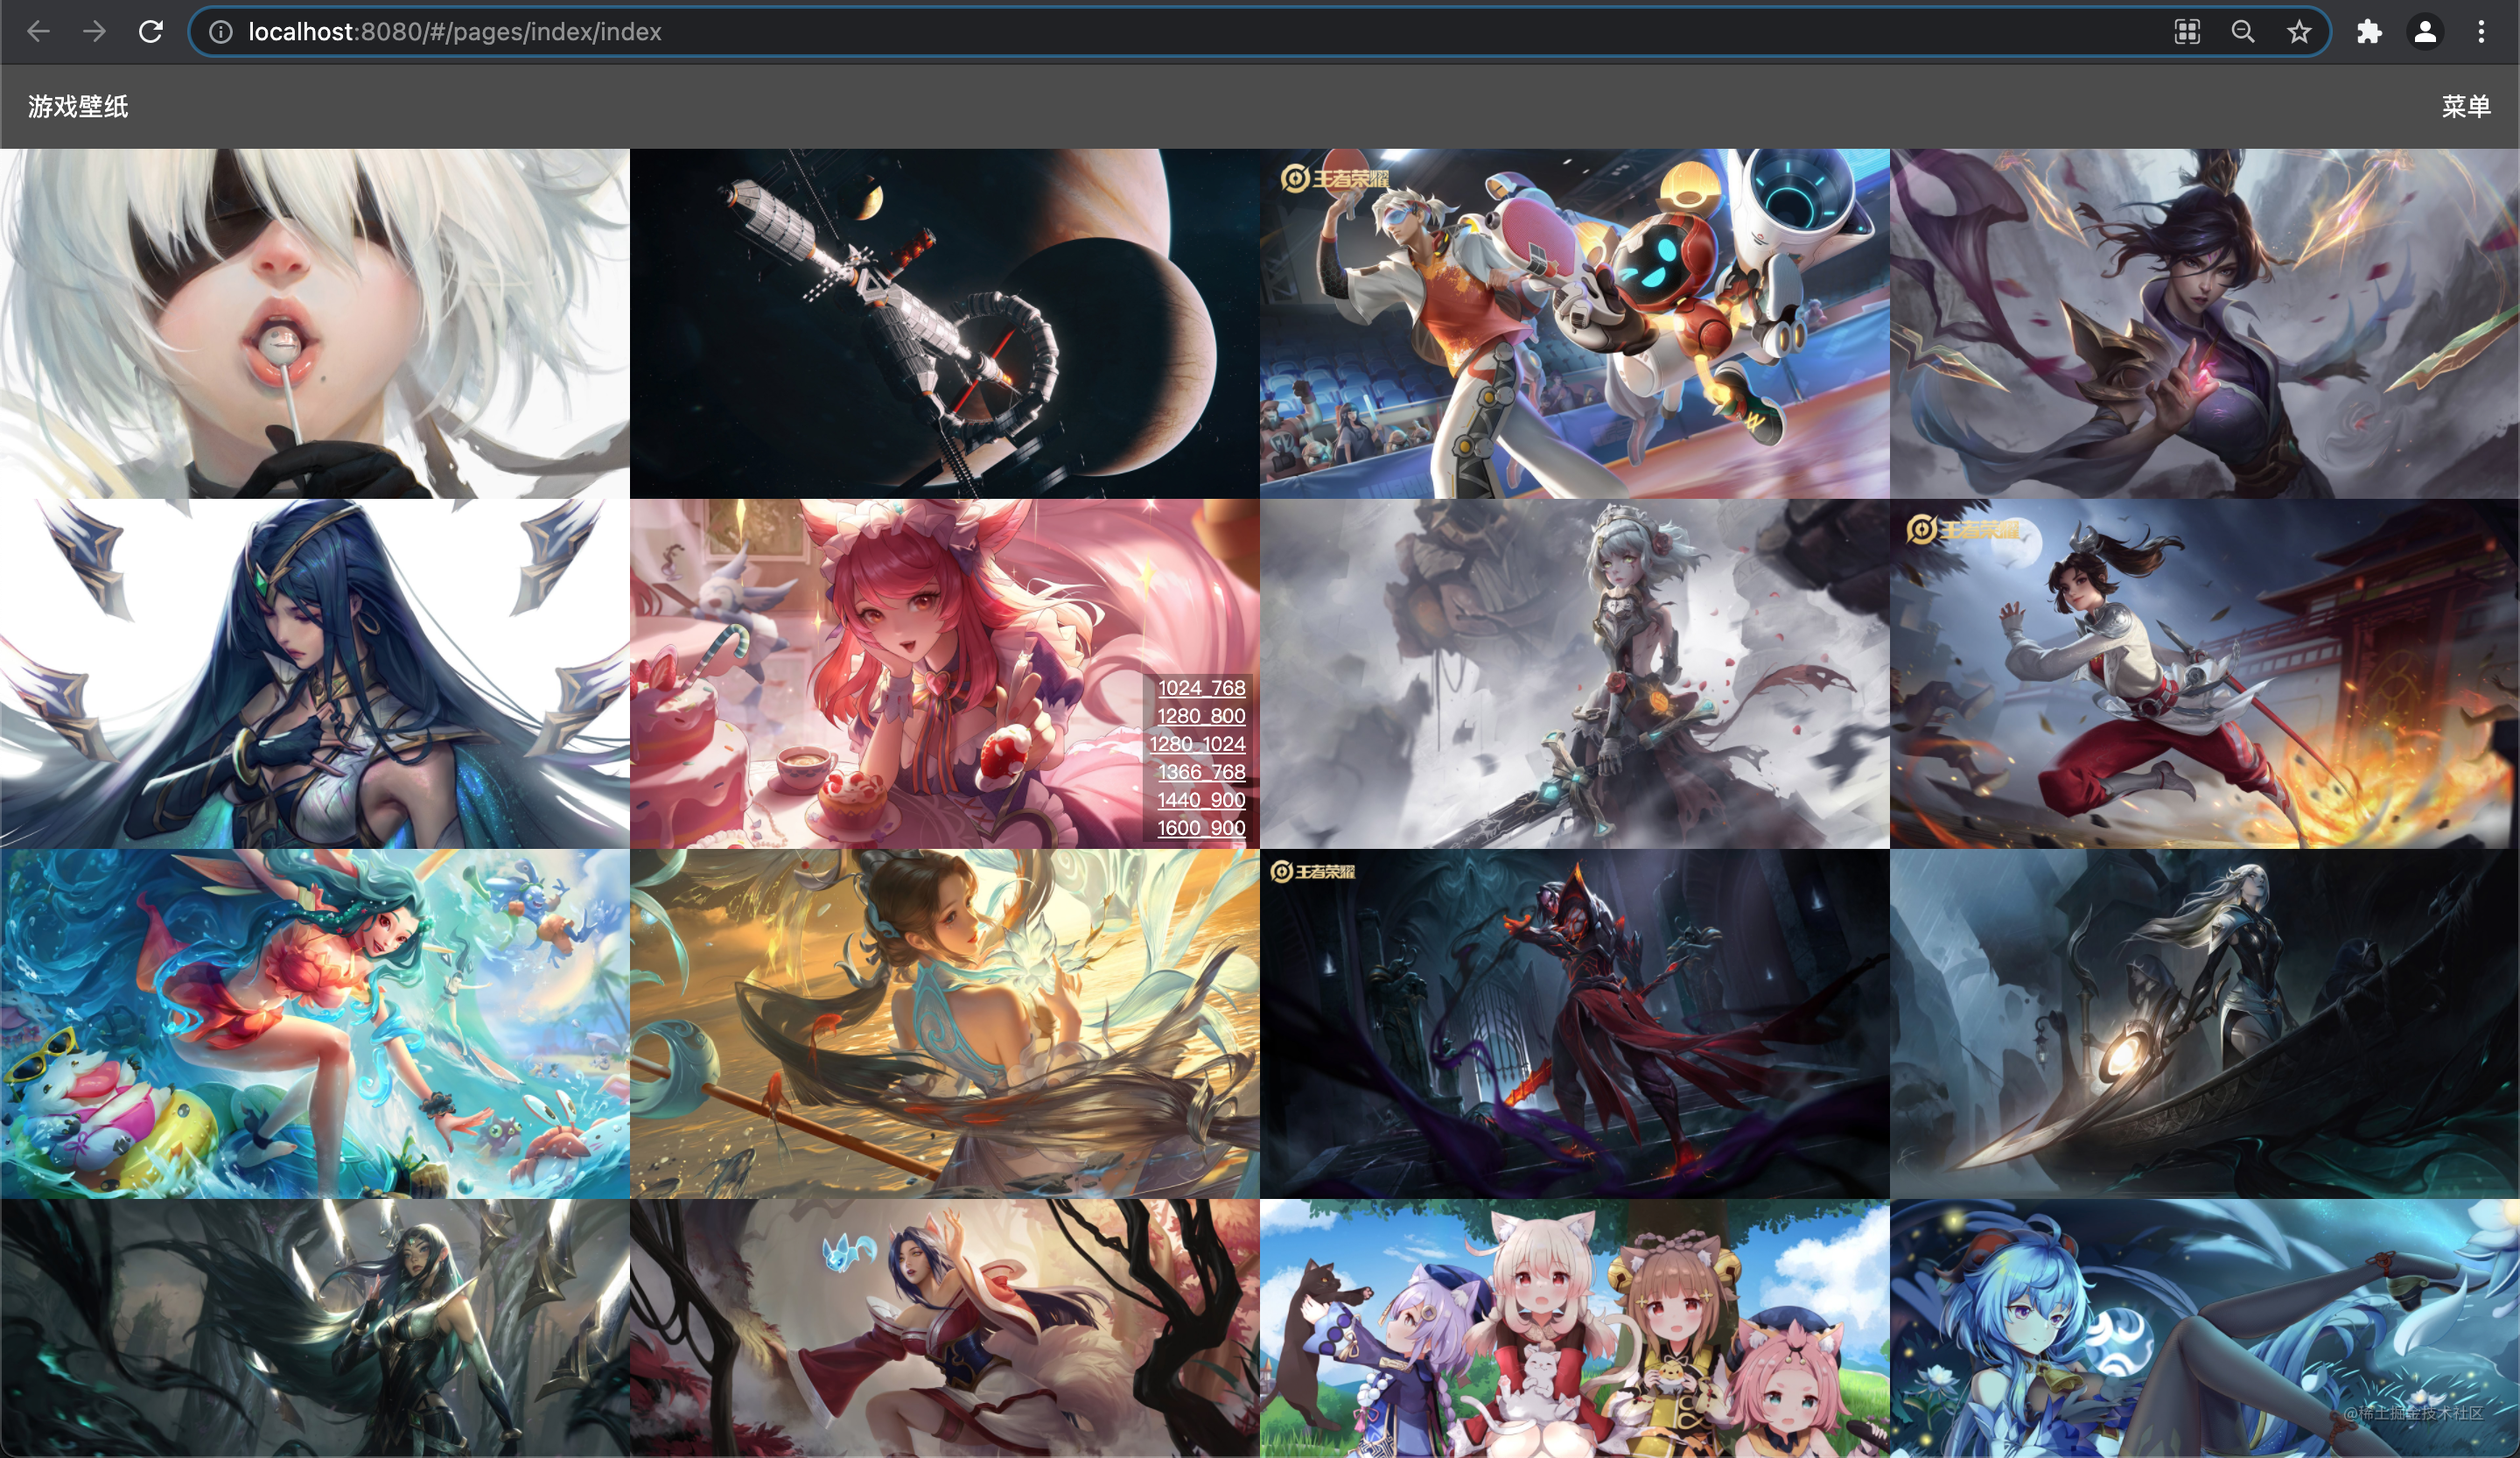This screenshot has height=1458, width=2520.
Task: Open the browser profile avatar
Action: tap(2425, 32)
